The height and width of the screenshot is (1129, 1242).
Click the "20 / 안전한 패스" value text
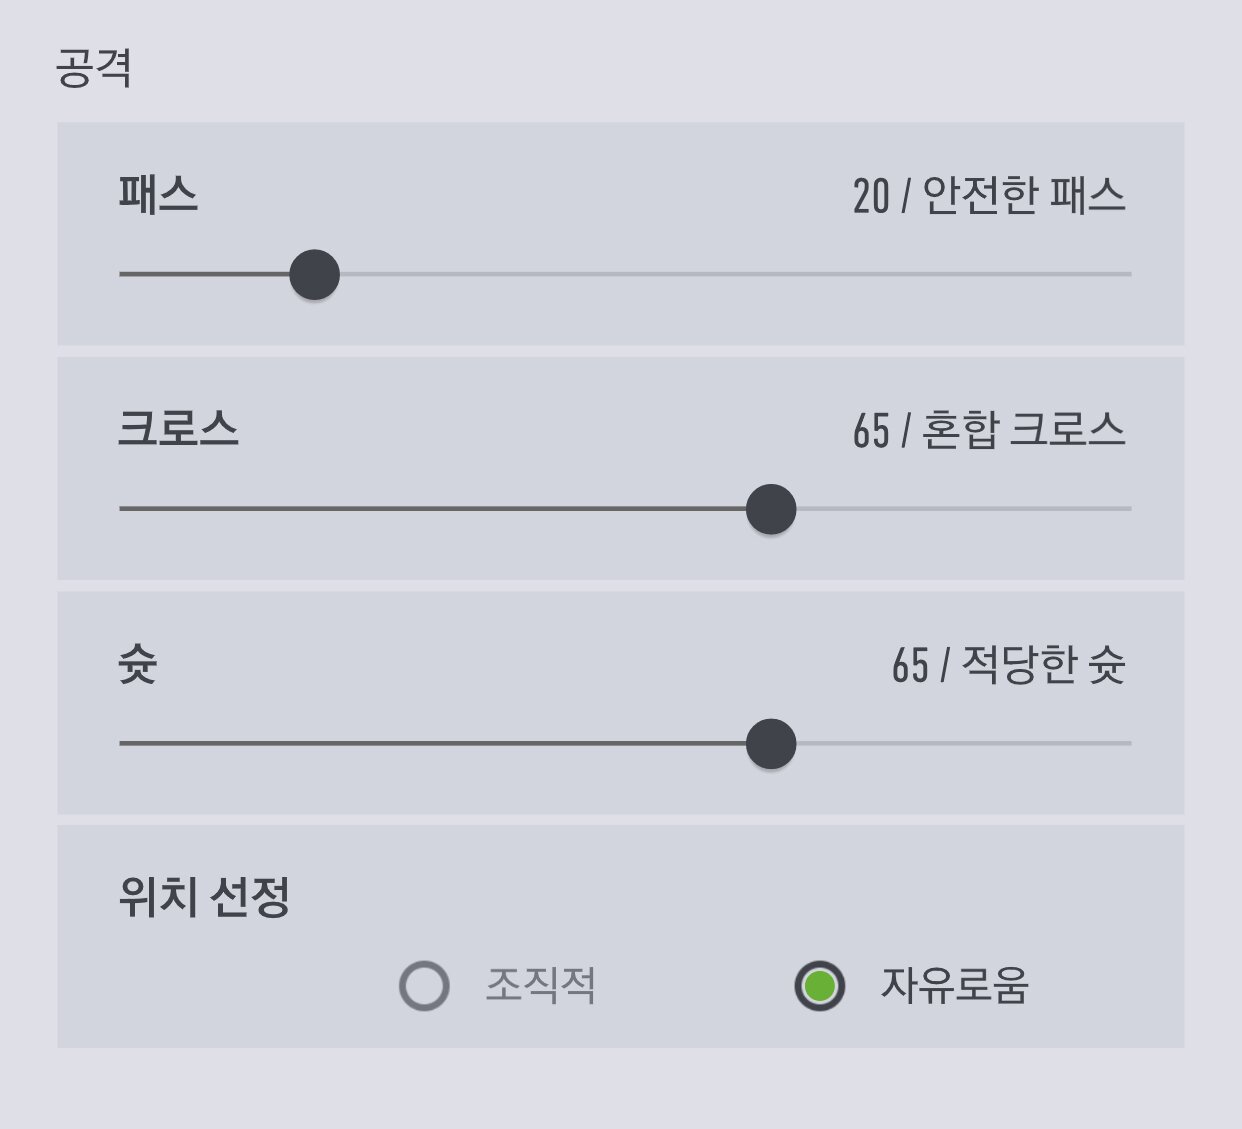989,196
